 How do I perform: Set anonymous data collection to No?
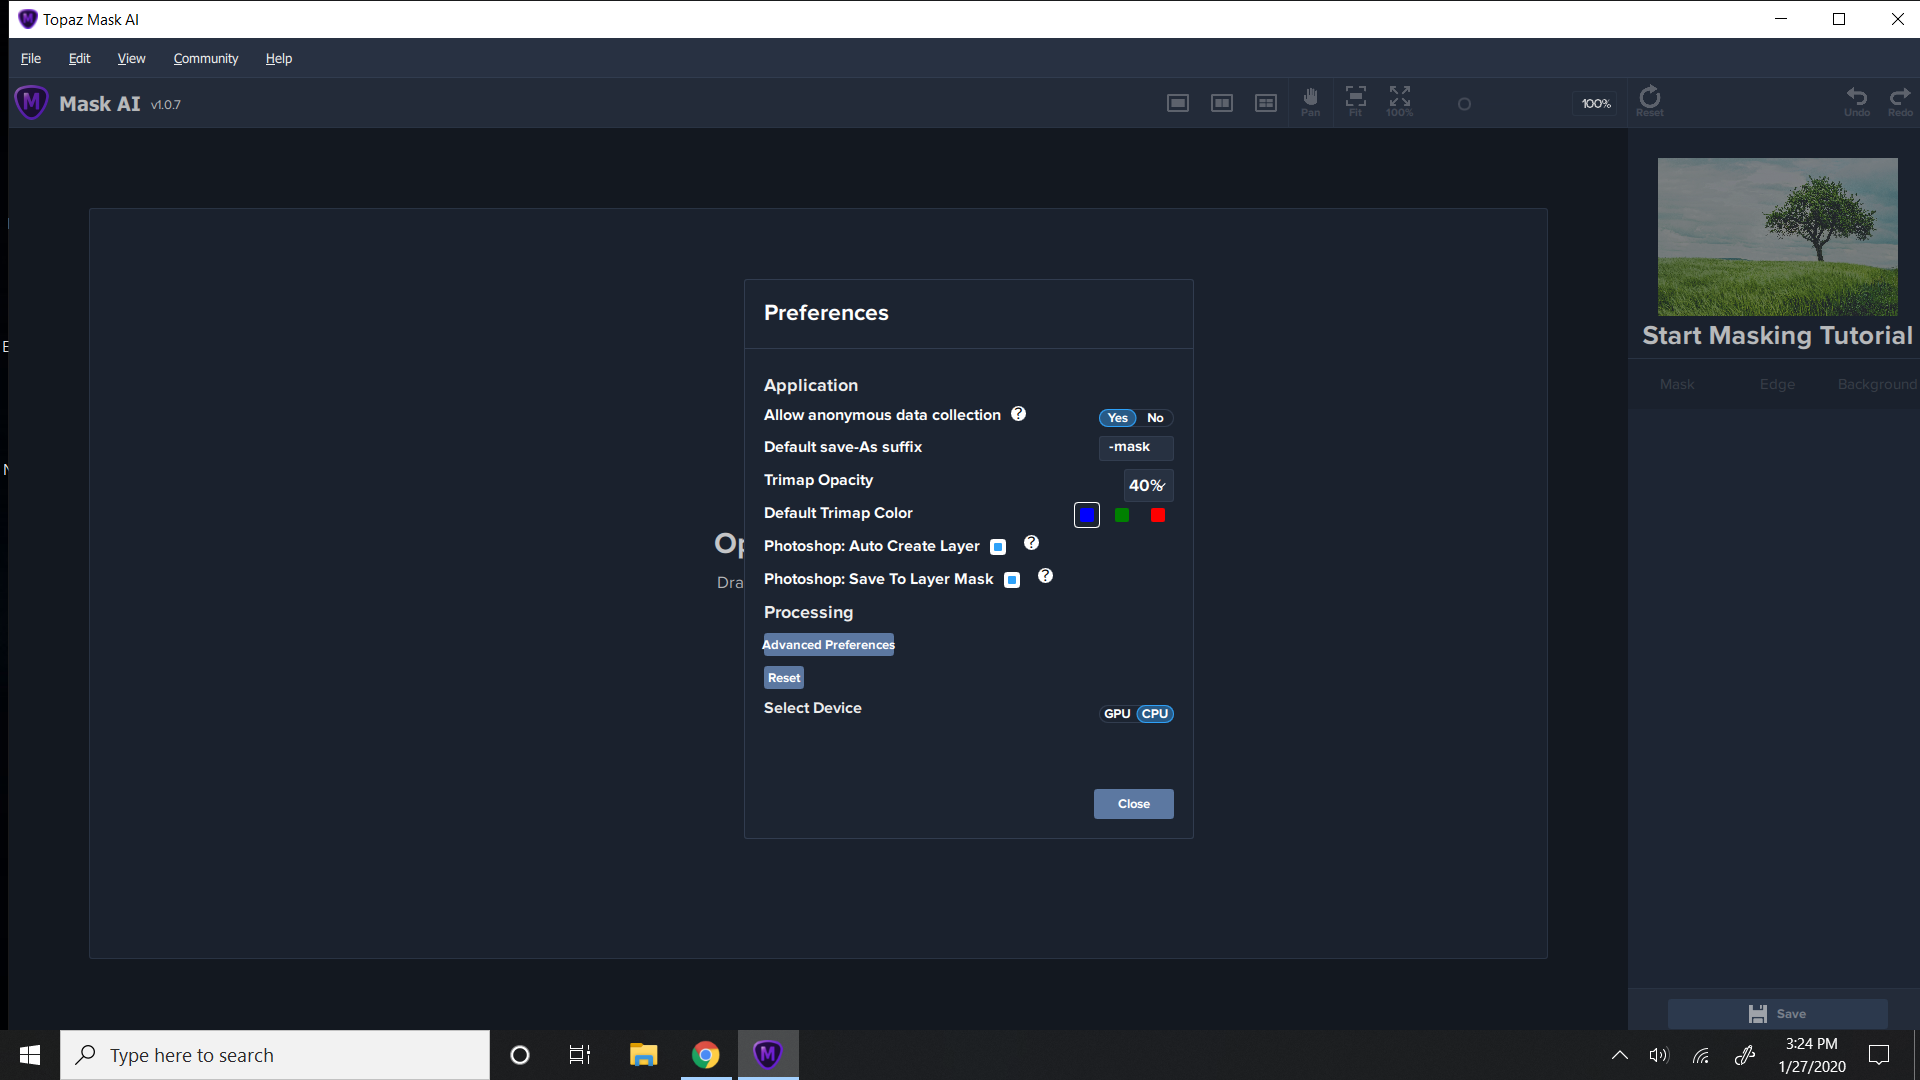coord(1155,418)
